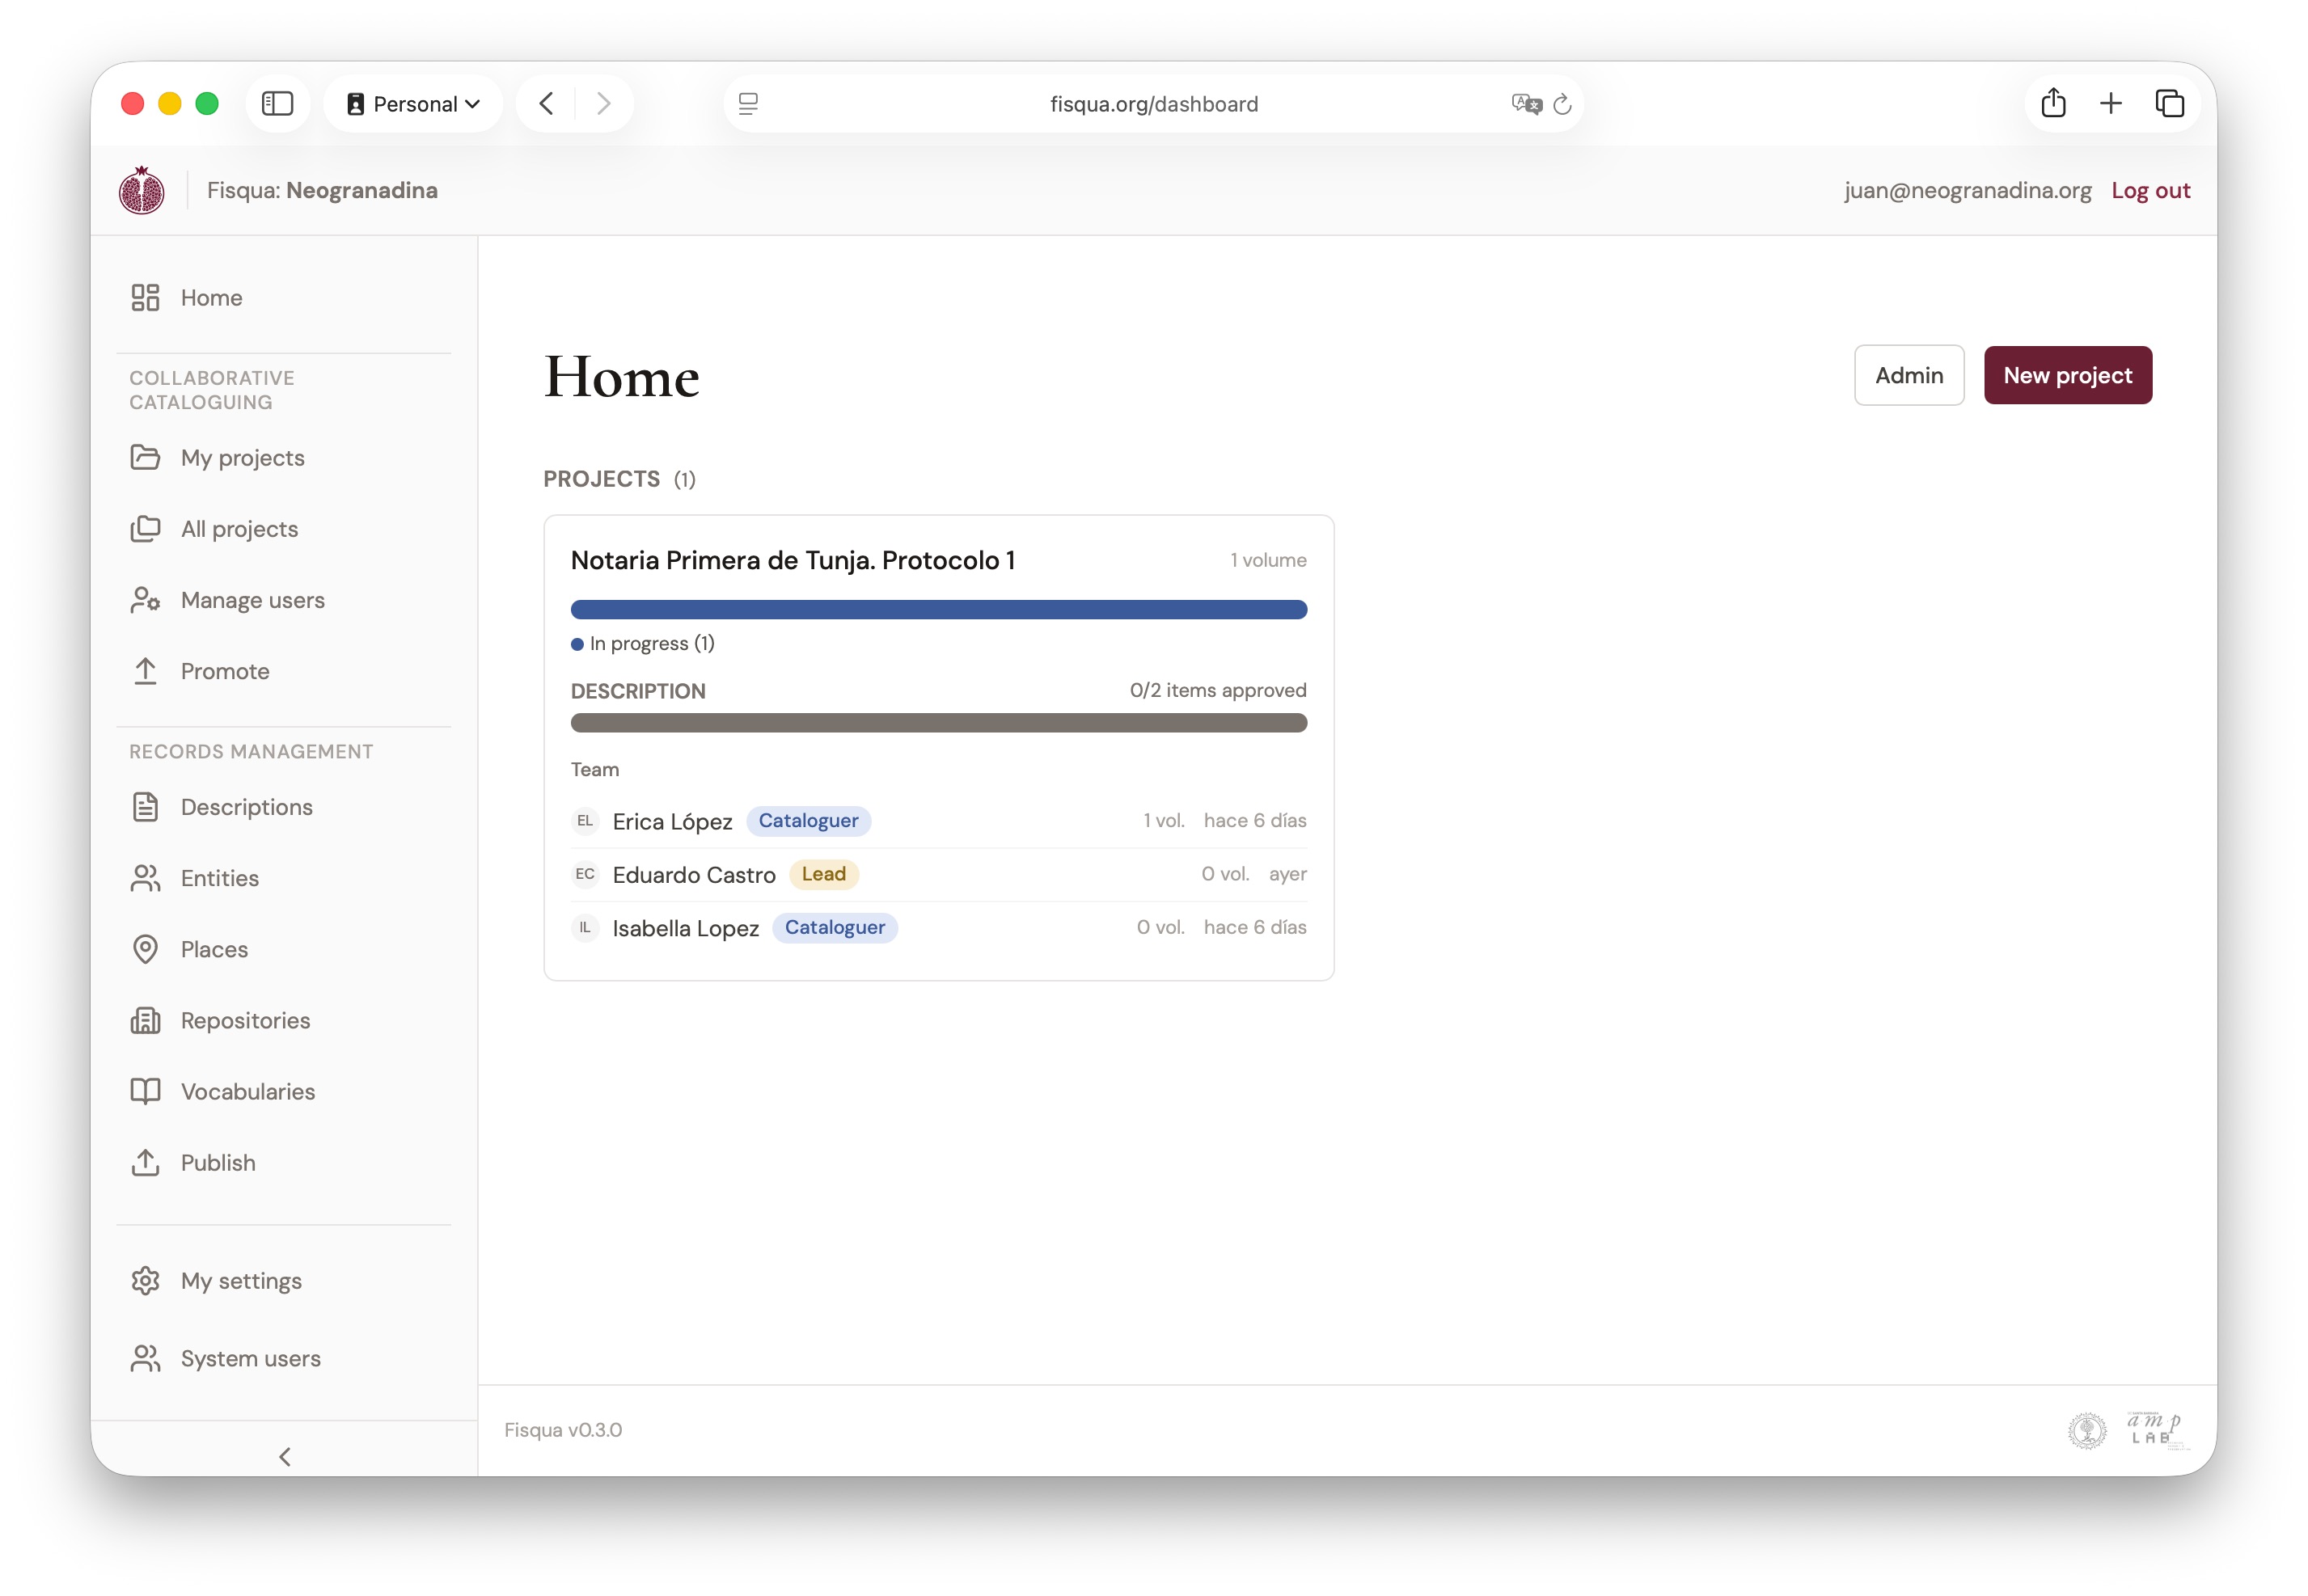The width and height of the screenshot is (2308, 1596).
Task: Click the Vocabularies book icon
Action: 145,1091
